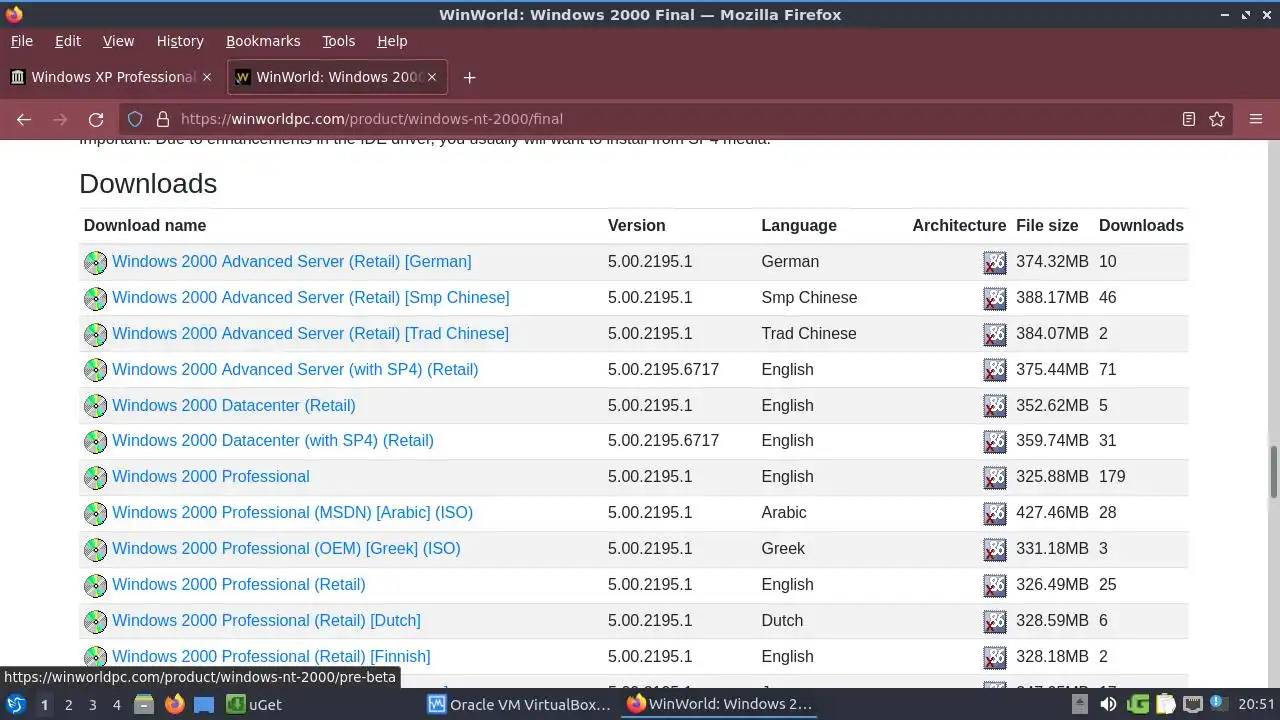Click the x86 icon in the 375.44MB row
Screen dimensions: 1280x720
[994, 370]
